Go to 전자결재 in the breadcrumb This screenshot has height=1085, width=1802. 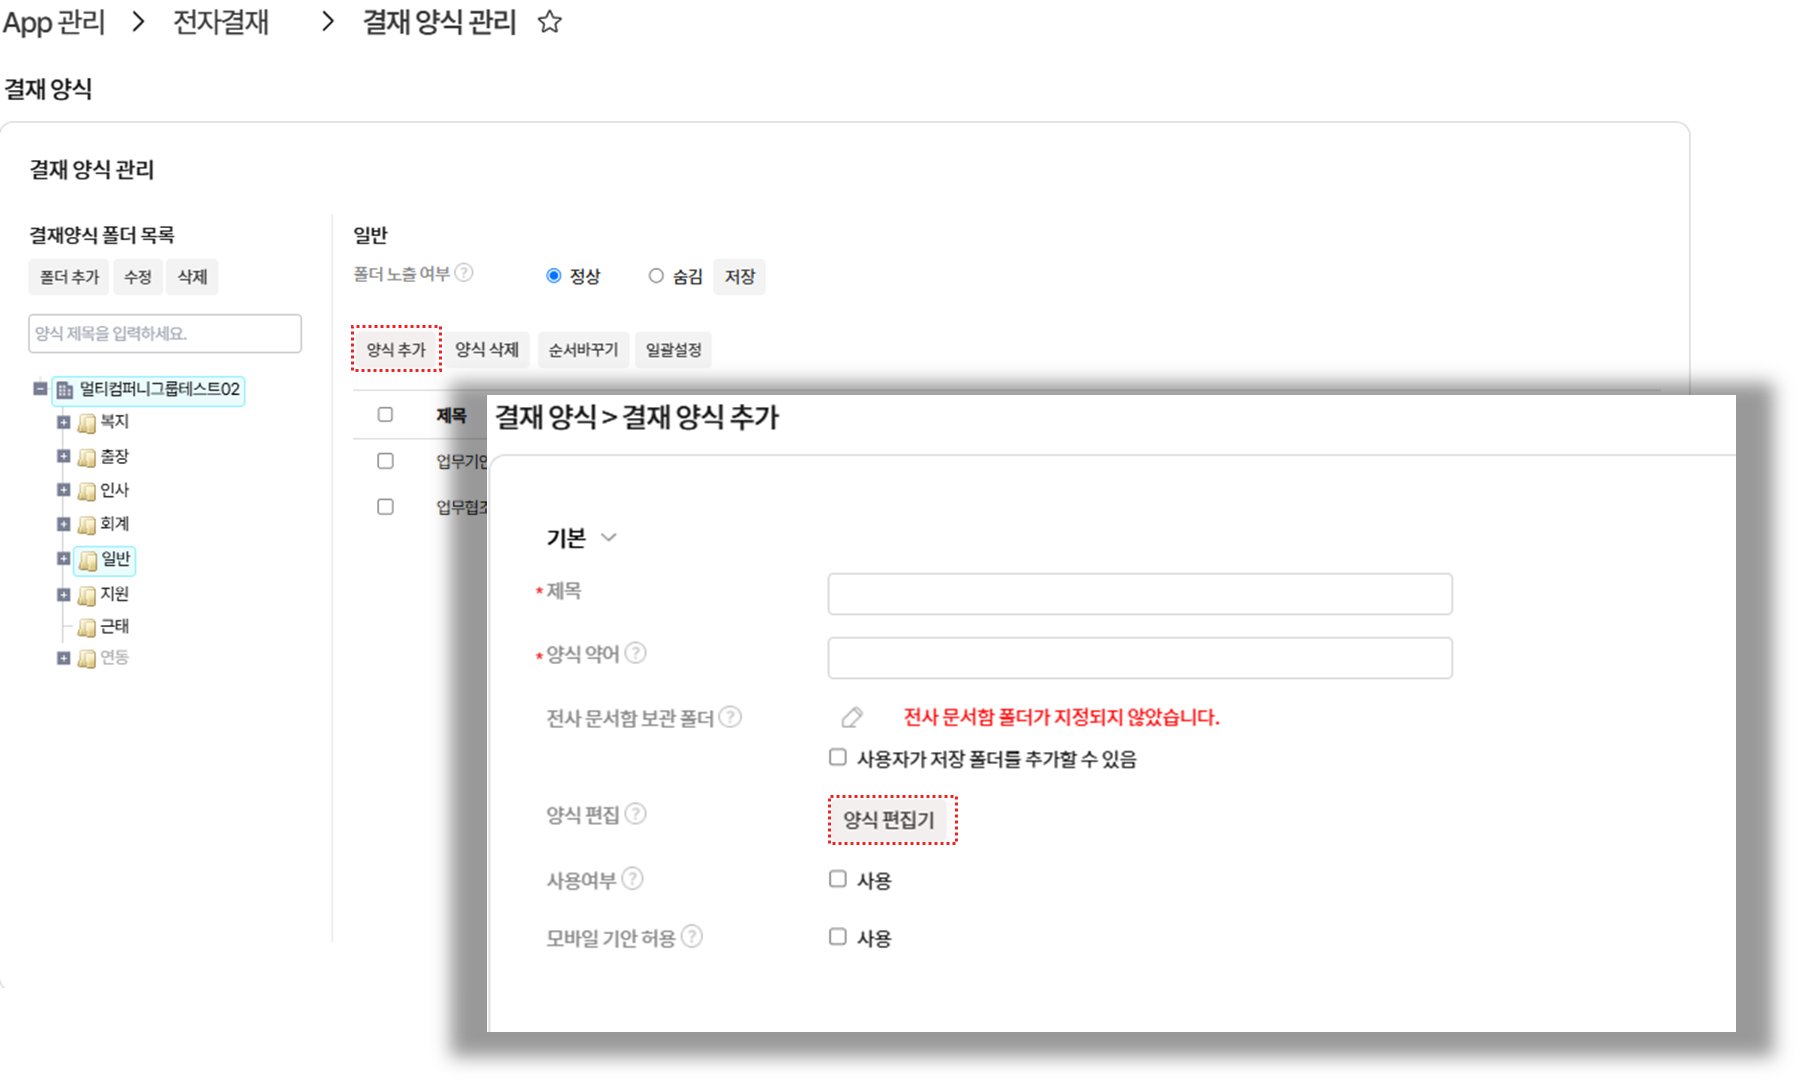pos(221,22)
